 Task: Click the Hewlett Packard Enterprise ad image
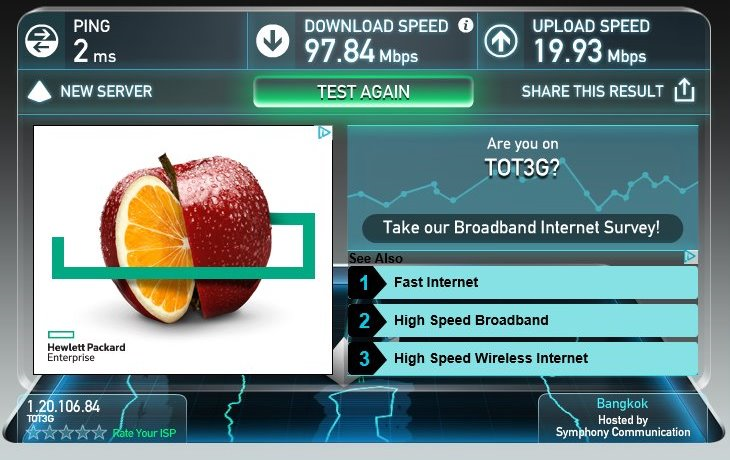pyautogui.click(x=183, y=250)
